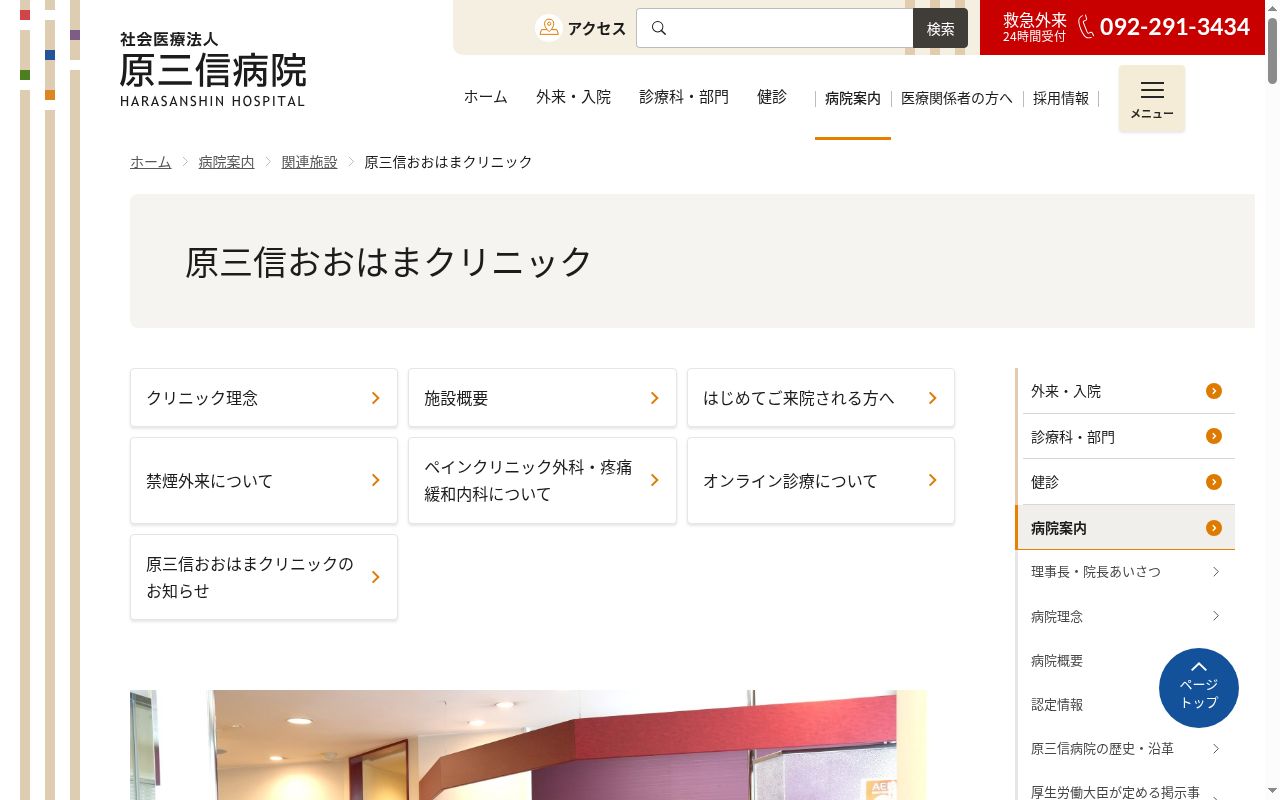Select the 病院案内 navigation tab

click(853, 98)
